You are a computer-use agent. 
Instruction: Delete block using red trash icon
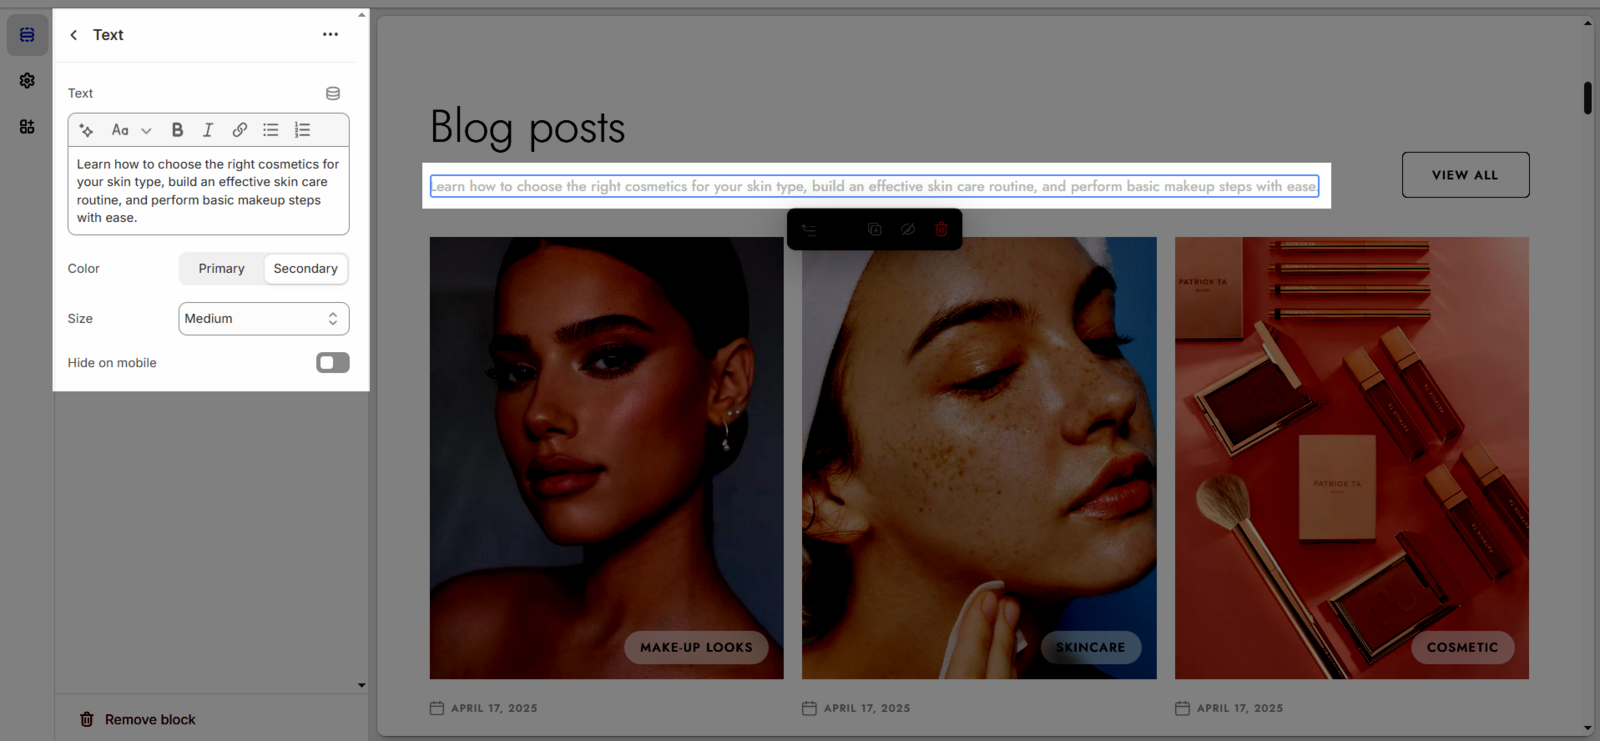941,229
